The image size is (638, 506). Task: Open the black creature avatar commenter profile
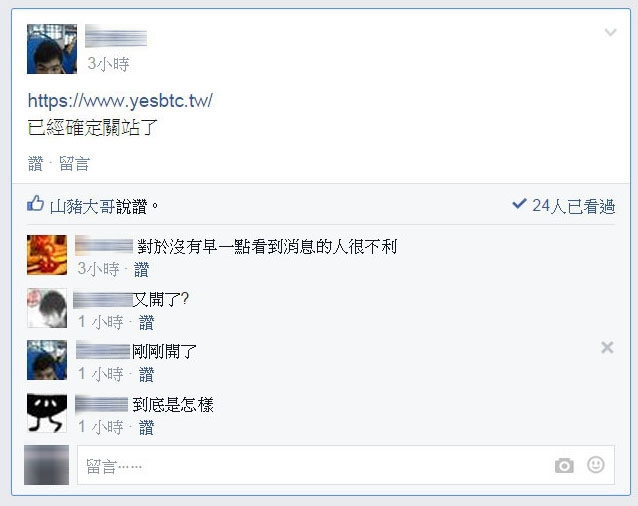point(47,413)
